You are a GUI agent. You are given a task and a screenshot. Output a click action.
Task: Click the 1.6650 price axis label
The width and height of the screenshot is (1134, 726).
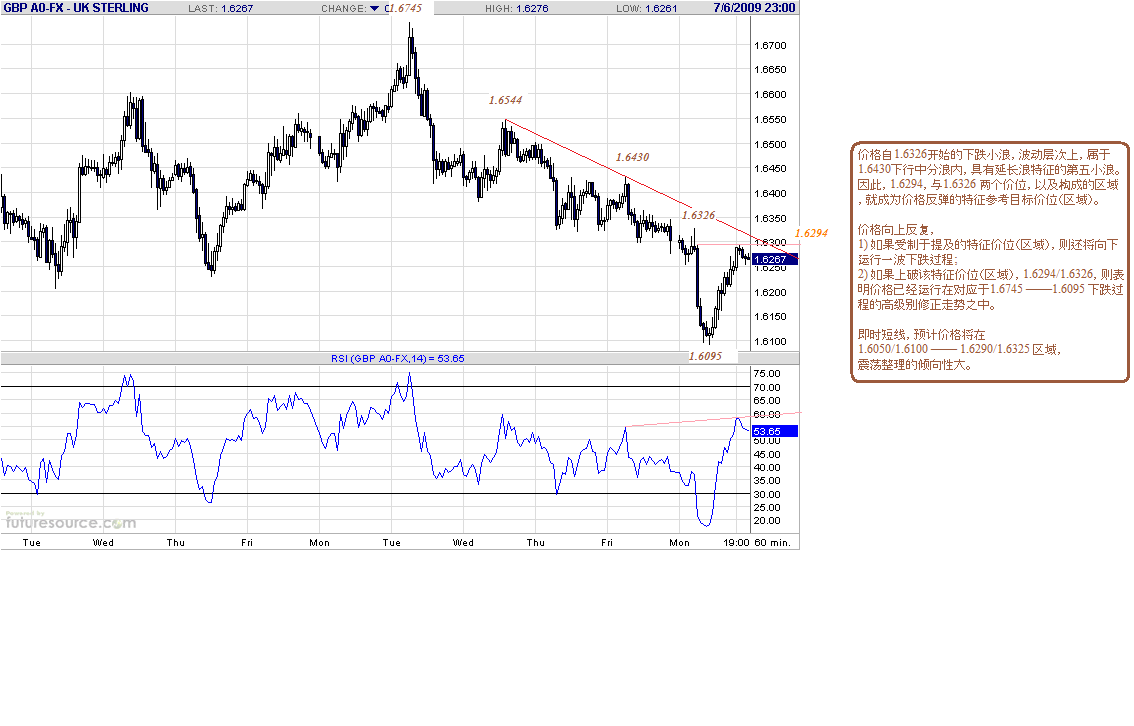(770, 70)
